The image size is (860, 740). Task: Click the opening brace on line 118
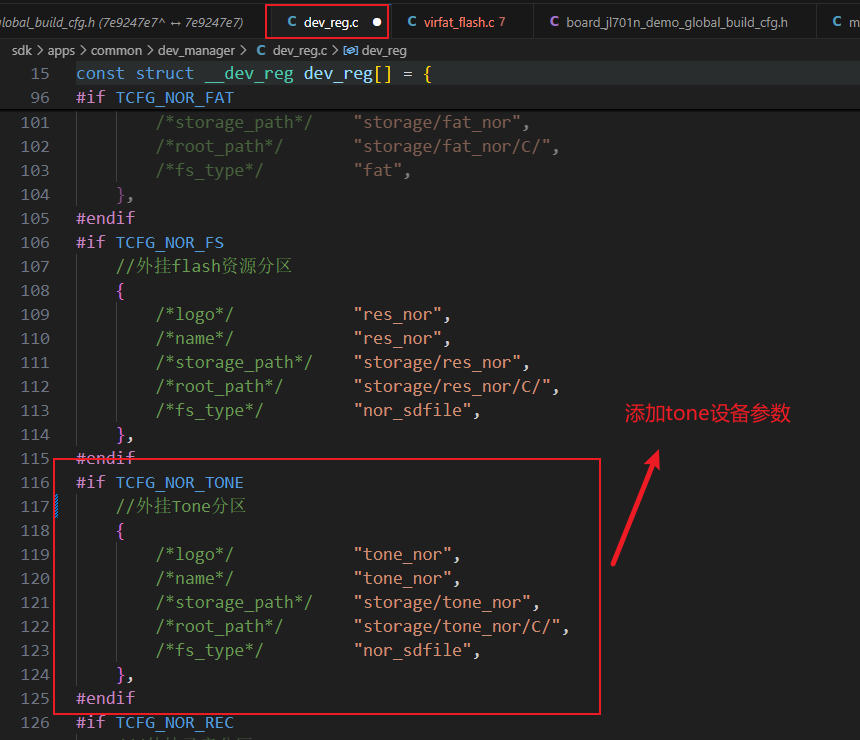coord(121,530)
